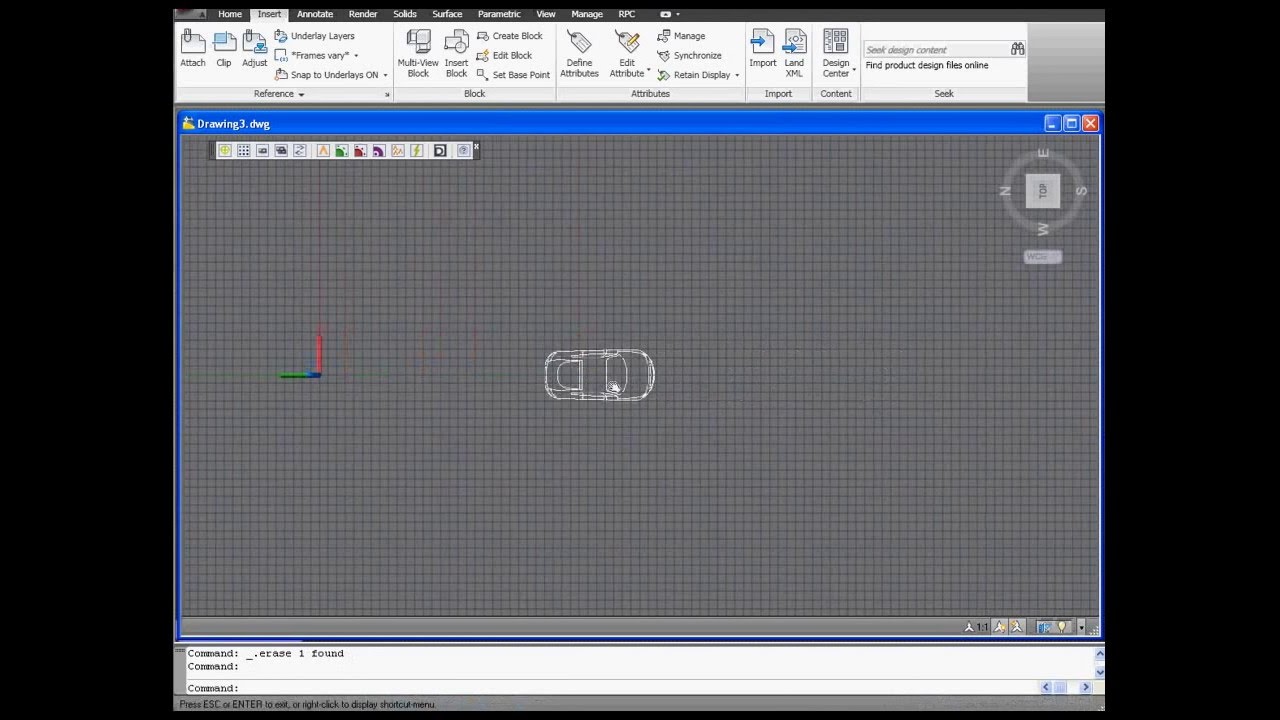The width and height of the screenshot is (1280, 720).
Task: Toggle Snap to Underlays ON setting
Action: click(x=326, y=75)
